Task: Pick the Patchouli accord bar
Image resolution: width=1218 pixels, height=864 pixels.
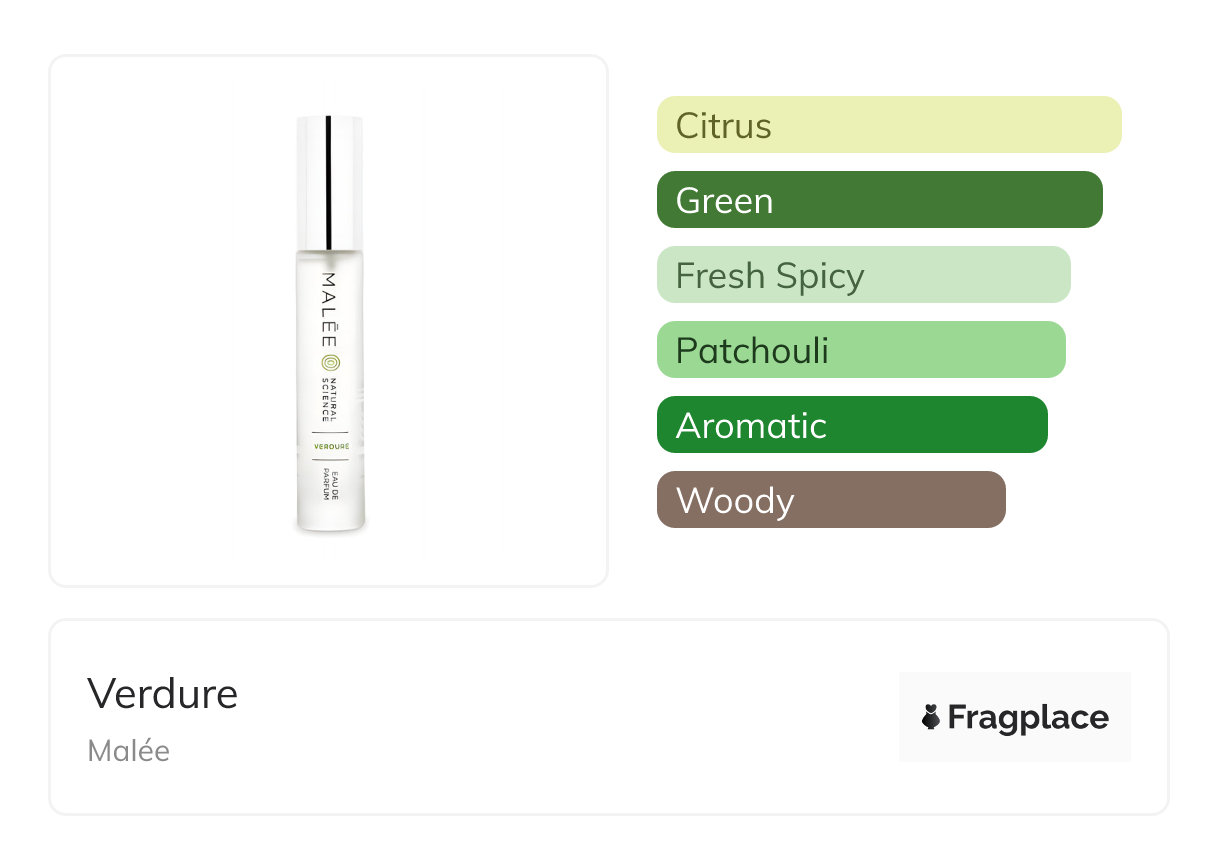Action: point(861,350)
